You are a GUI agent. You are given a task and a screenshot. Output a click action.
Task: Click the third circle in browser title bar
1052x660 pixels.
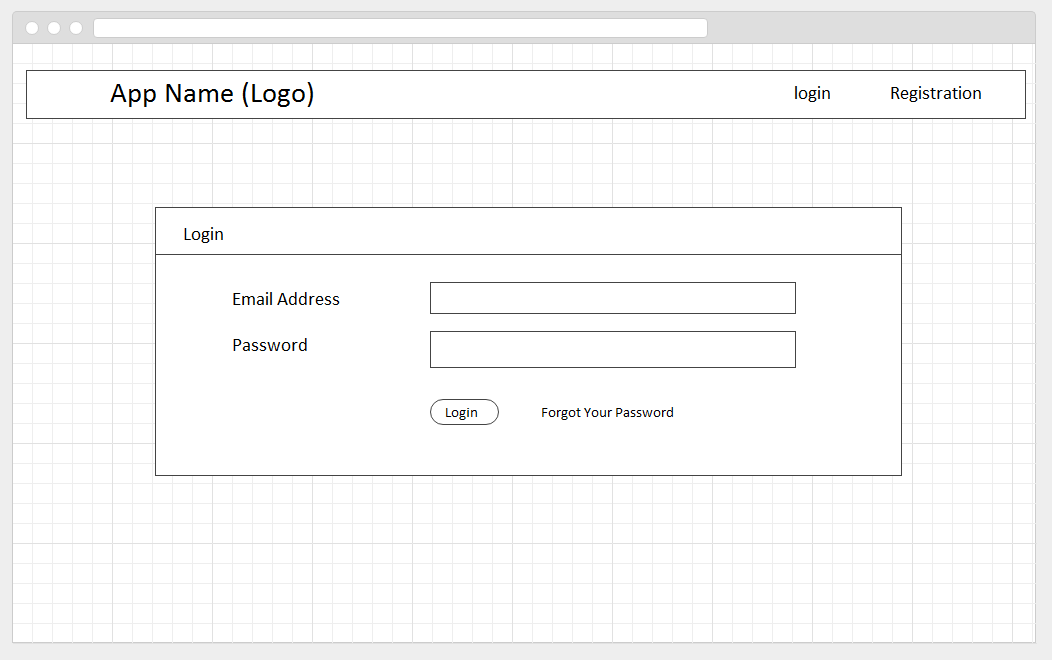(x=76, y=28)
